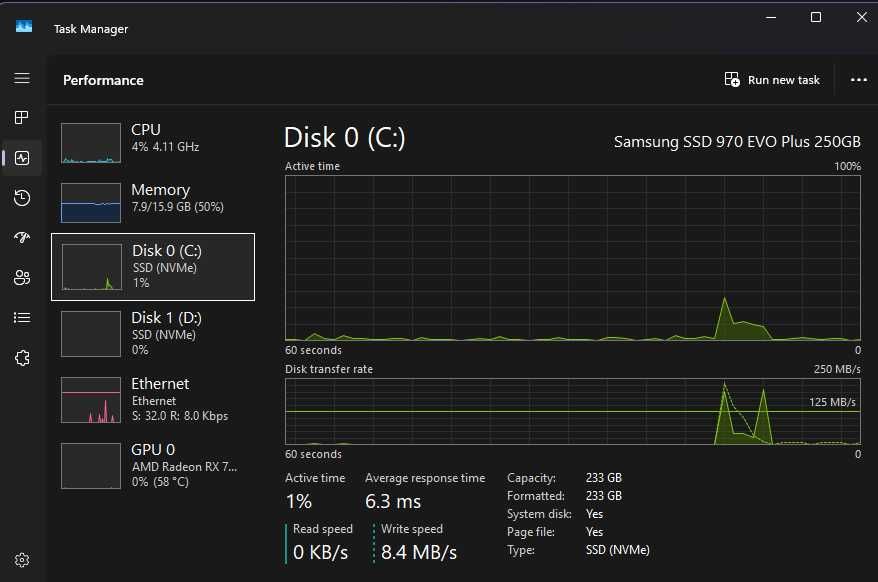Select the CPU performance item
This screenshot has height=582, width=878.
(152, 143)
